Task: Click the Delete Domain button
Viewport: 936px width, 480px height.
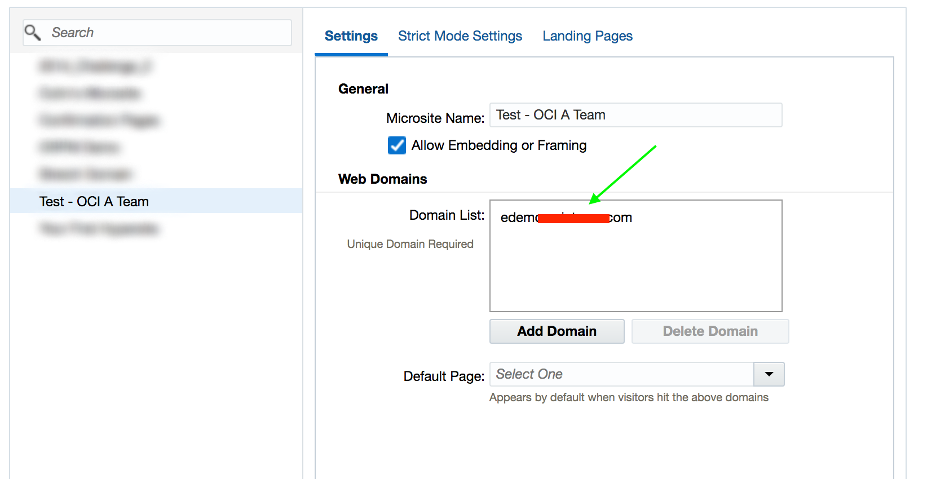Action: coord(710,331)
